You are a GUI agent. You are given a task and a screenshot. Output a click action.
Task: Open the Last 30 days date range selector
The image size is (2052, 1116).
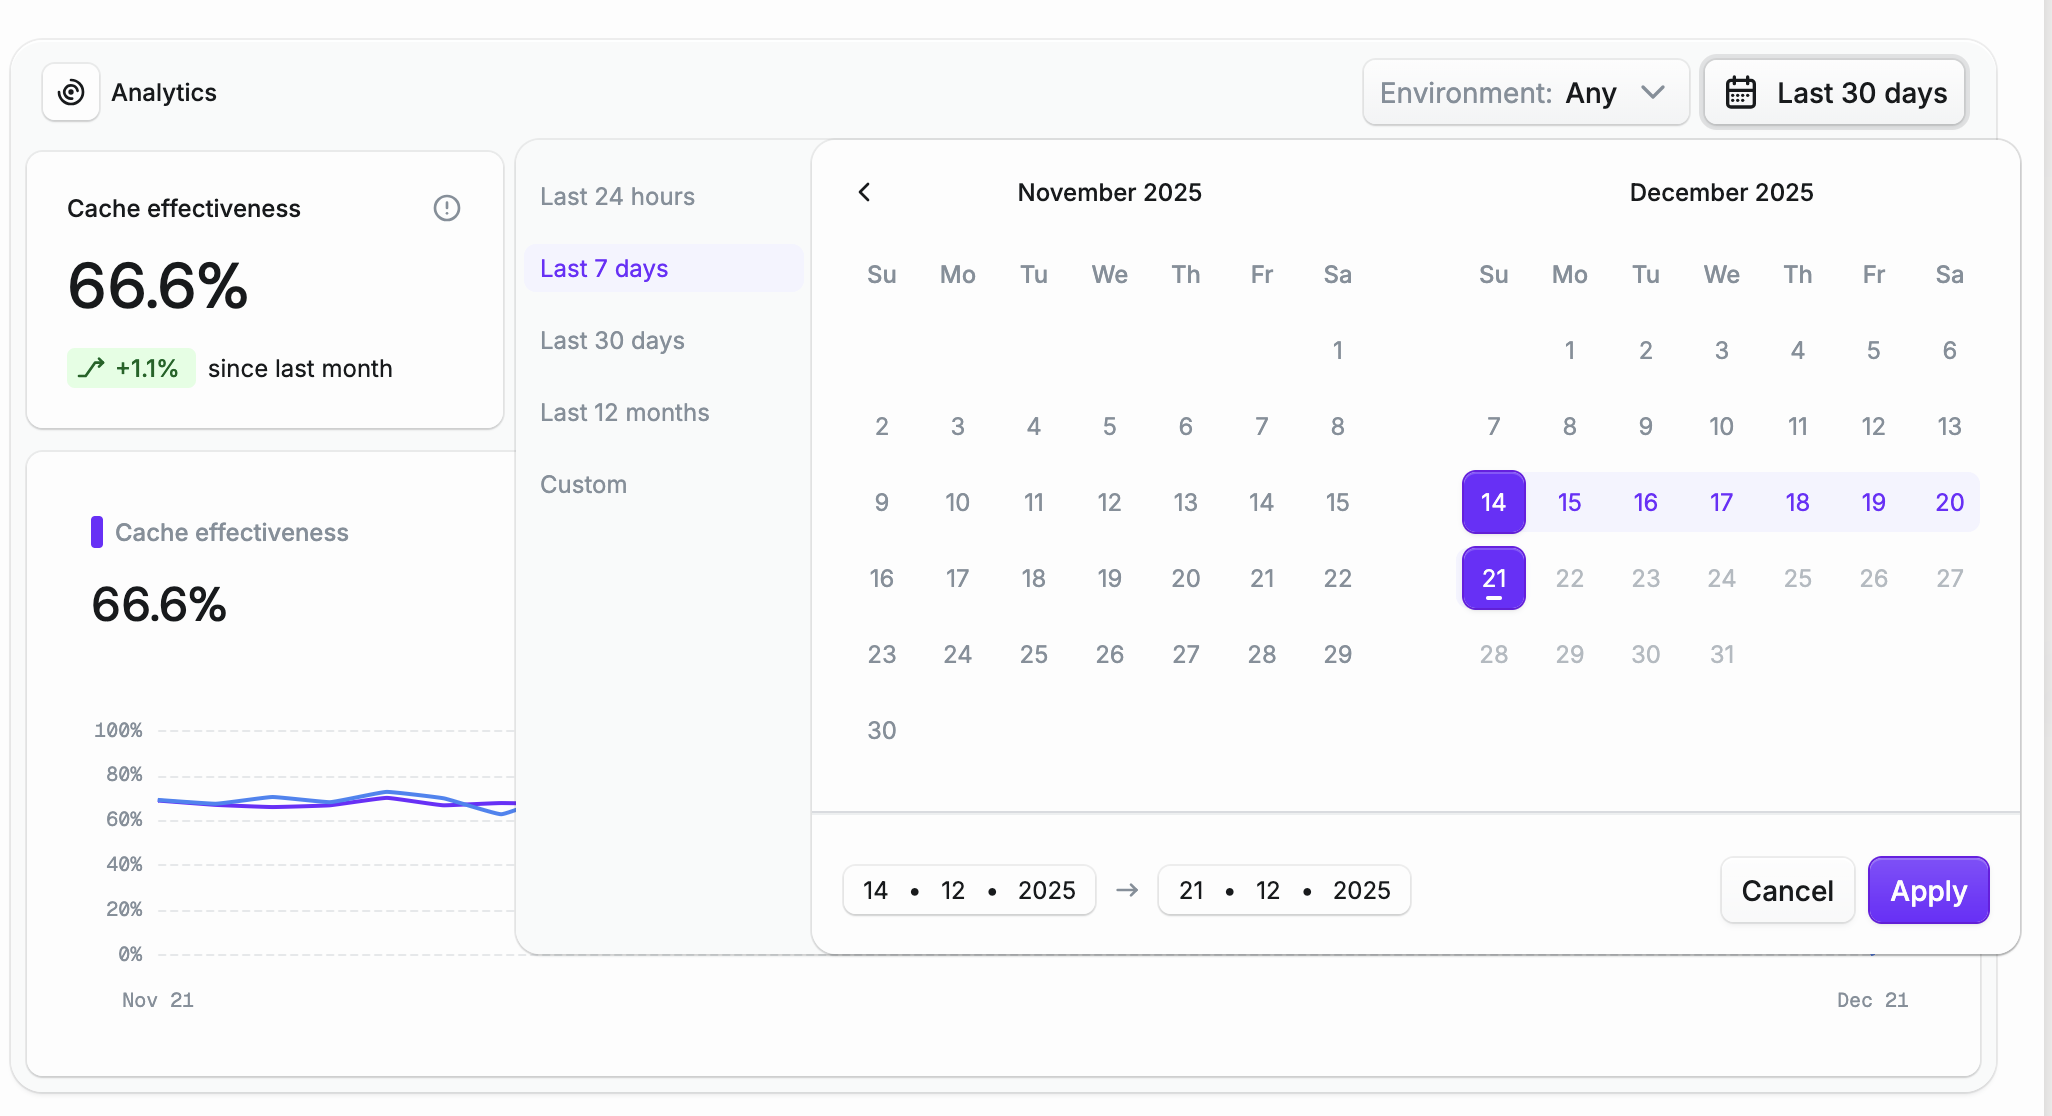point(1860,92)
